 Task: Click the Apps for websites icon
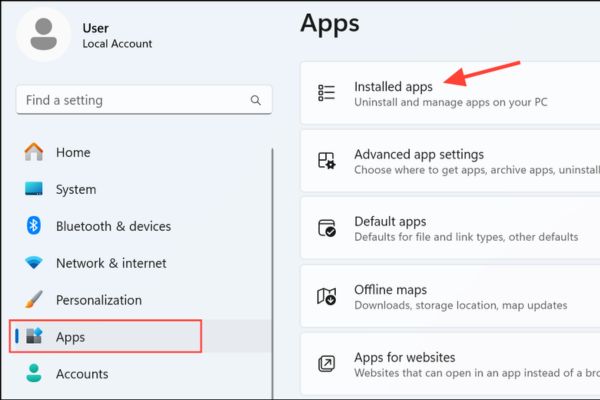(327, 365)
